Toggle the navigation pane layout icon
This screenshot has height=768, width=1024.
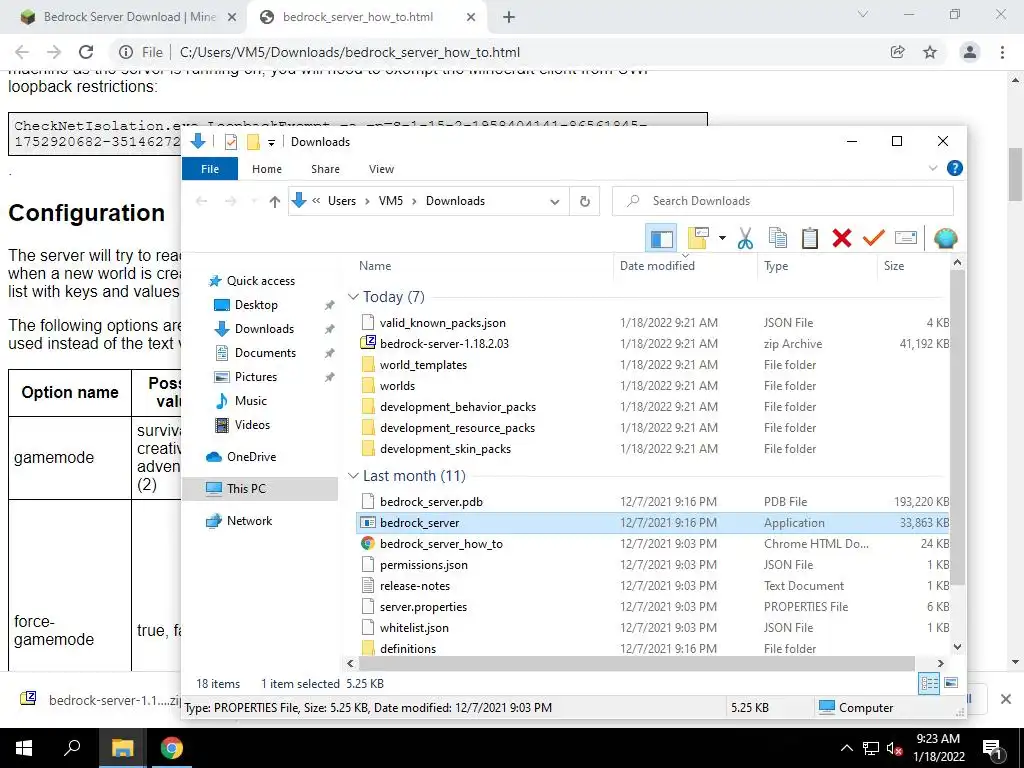coord(661,238)
